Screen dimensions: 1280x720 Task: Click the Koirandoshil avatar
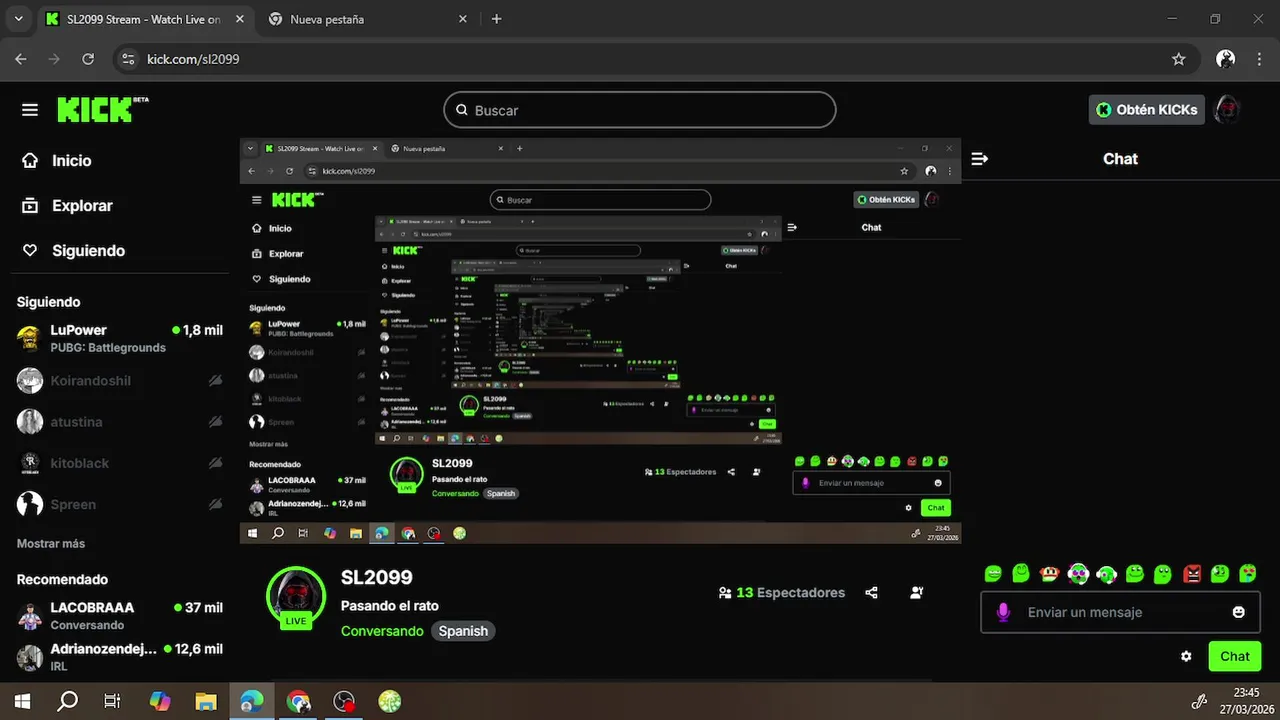(x=30, y=381)
